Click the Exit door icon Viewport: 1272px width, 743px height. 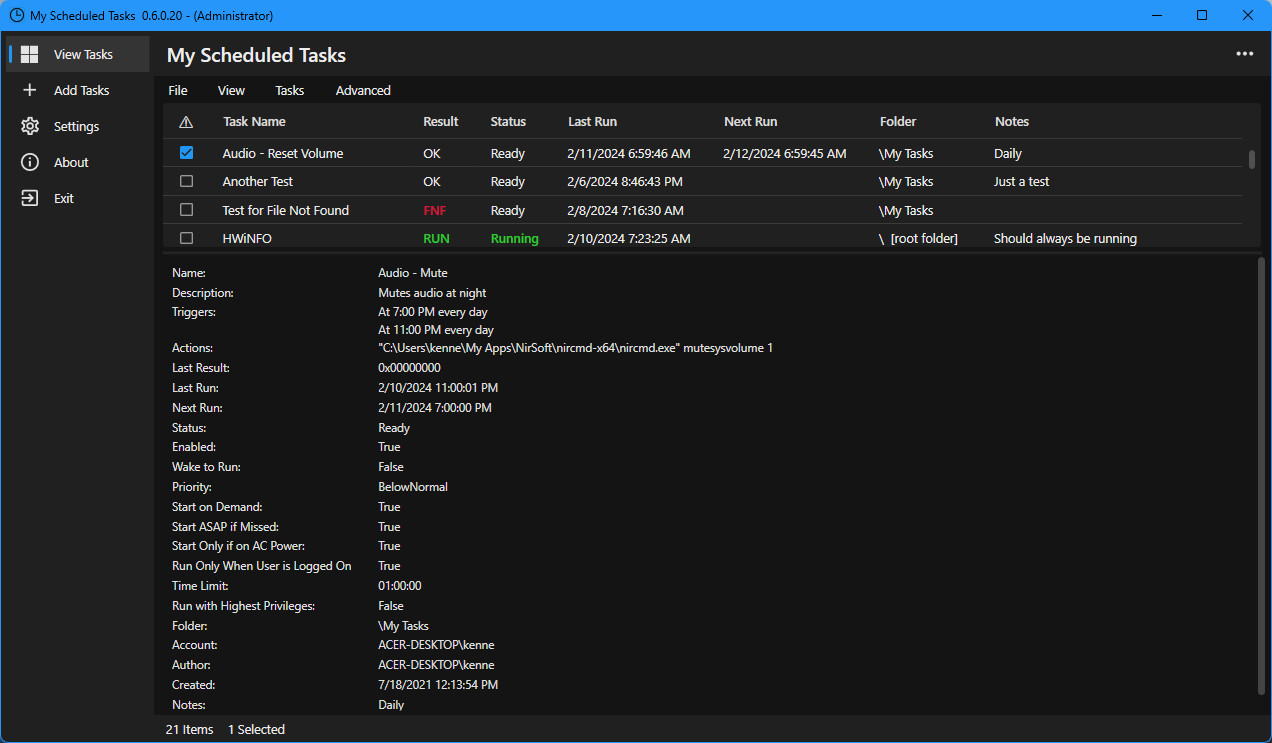pyautogui.click(x=30, y=198)
